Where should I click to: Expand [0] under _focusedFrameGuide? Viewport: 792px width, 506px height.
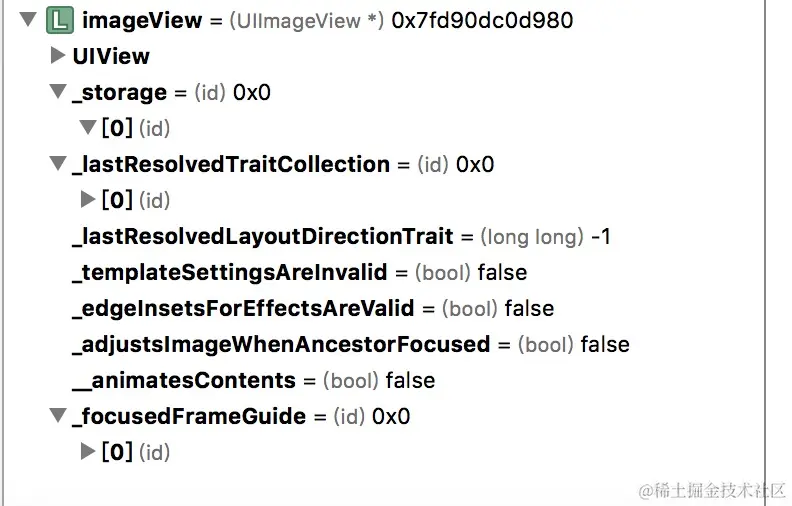[x=88, y=452]
